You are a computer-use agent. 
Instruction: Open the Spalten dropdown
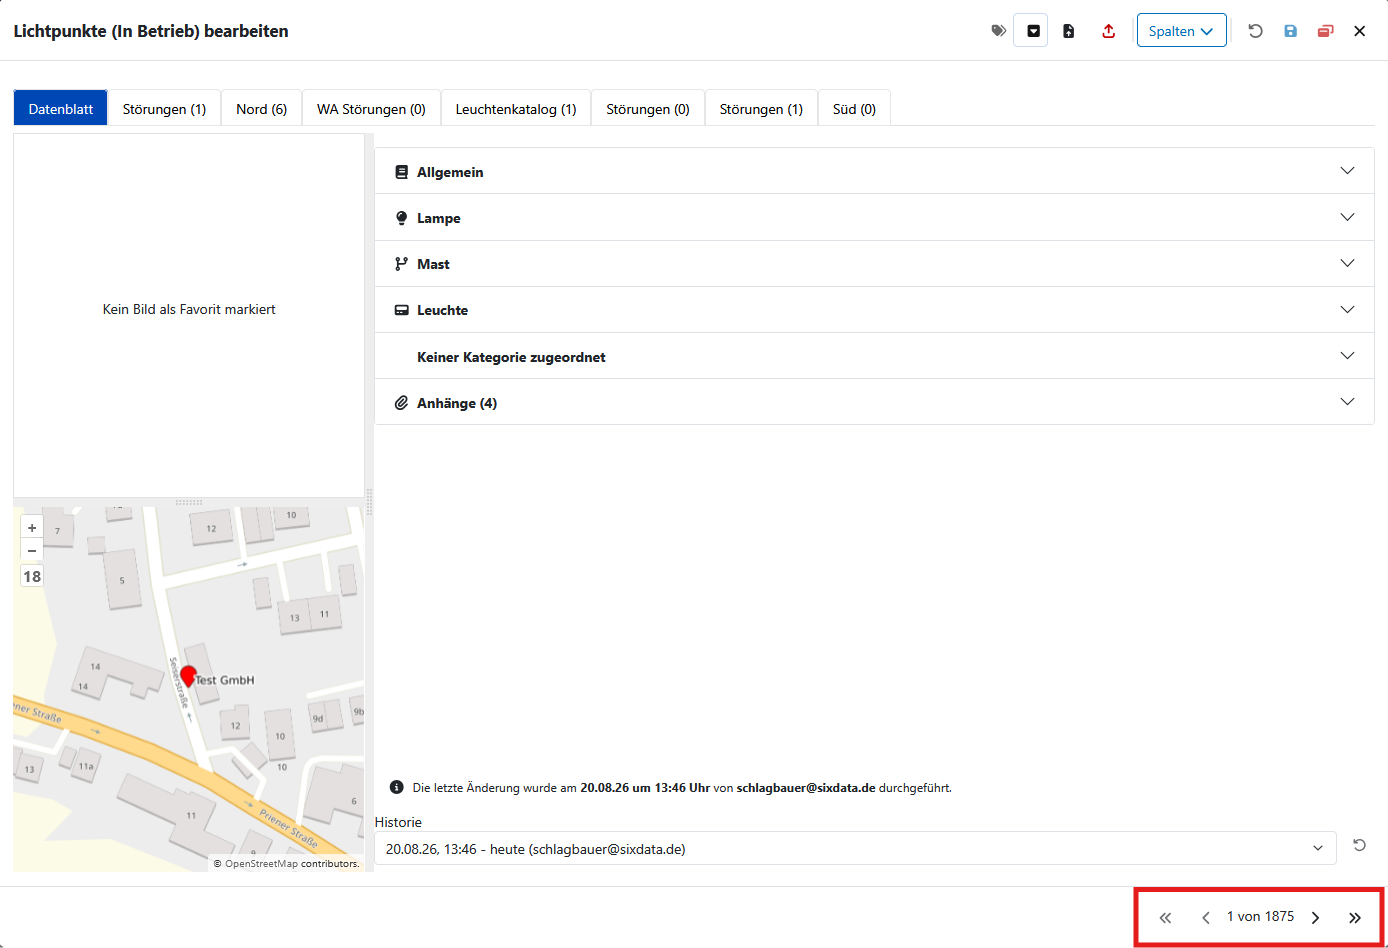(x=1181, y=31)
